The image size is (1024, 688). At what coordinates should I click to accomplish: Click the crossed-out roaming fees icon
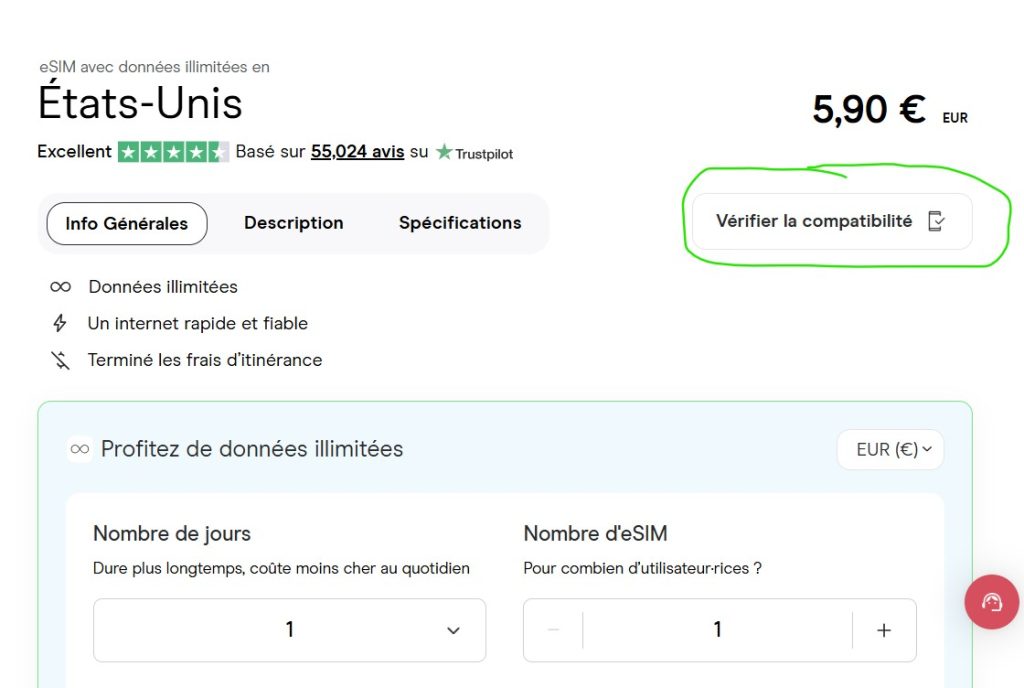60,360
